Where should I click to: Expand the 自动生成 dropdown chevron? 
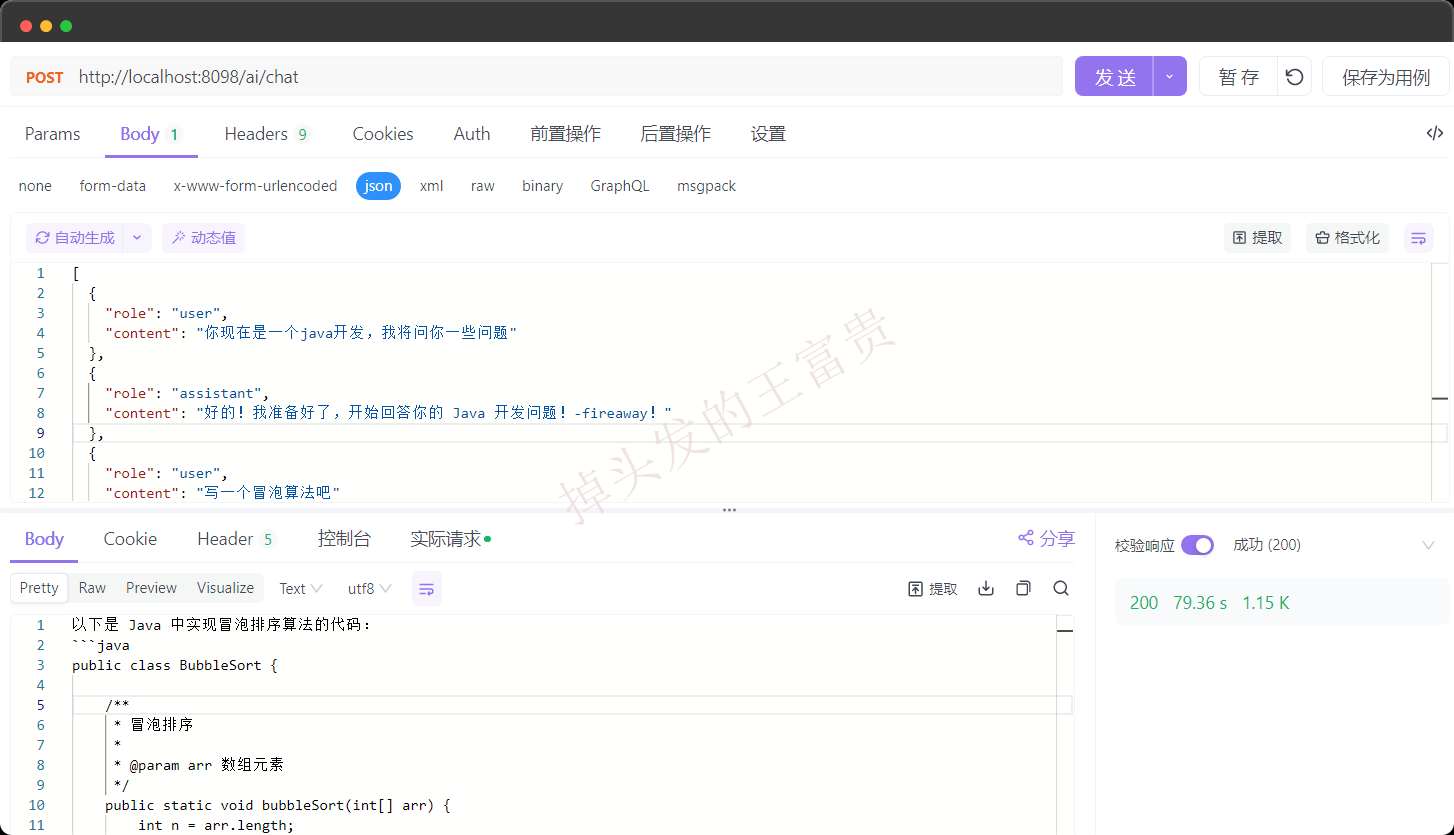137,238
